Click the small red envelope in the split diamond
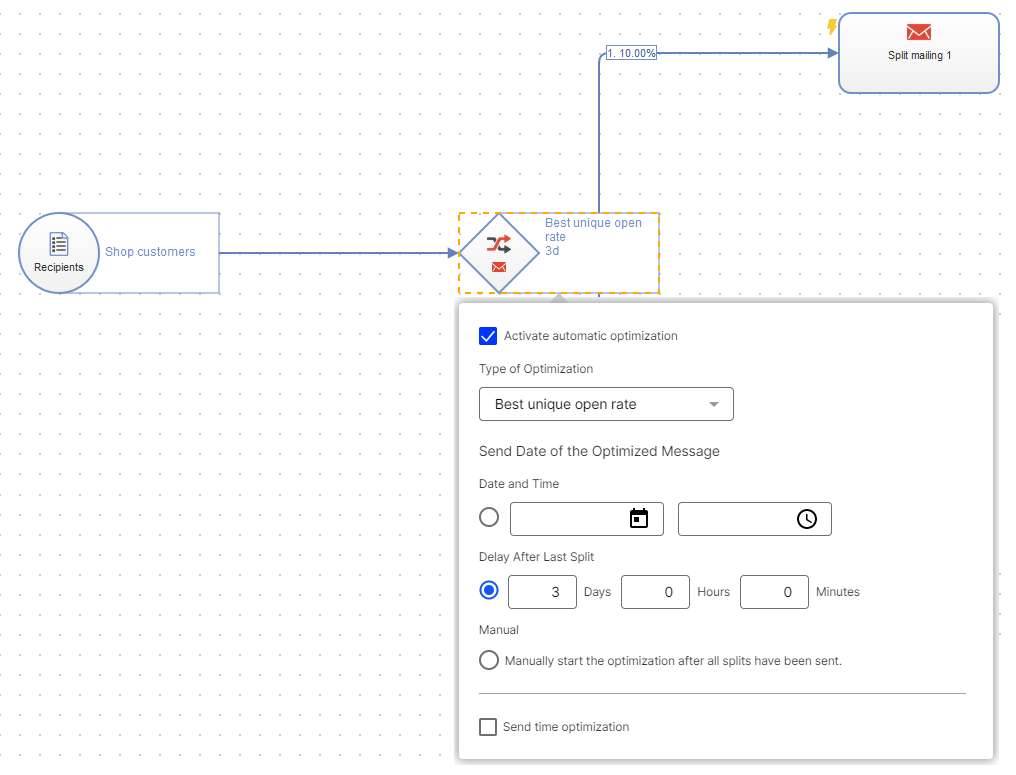The height and width of the screenshot is (775, 1016). pos(499,267)
